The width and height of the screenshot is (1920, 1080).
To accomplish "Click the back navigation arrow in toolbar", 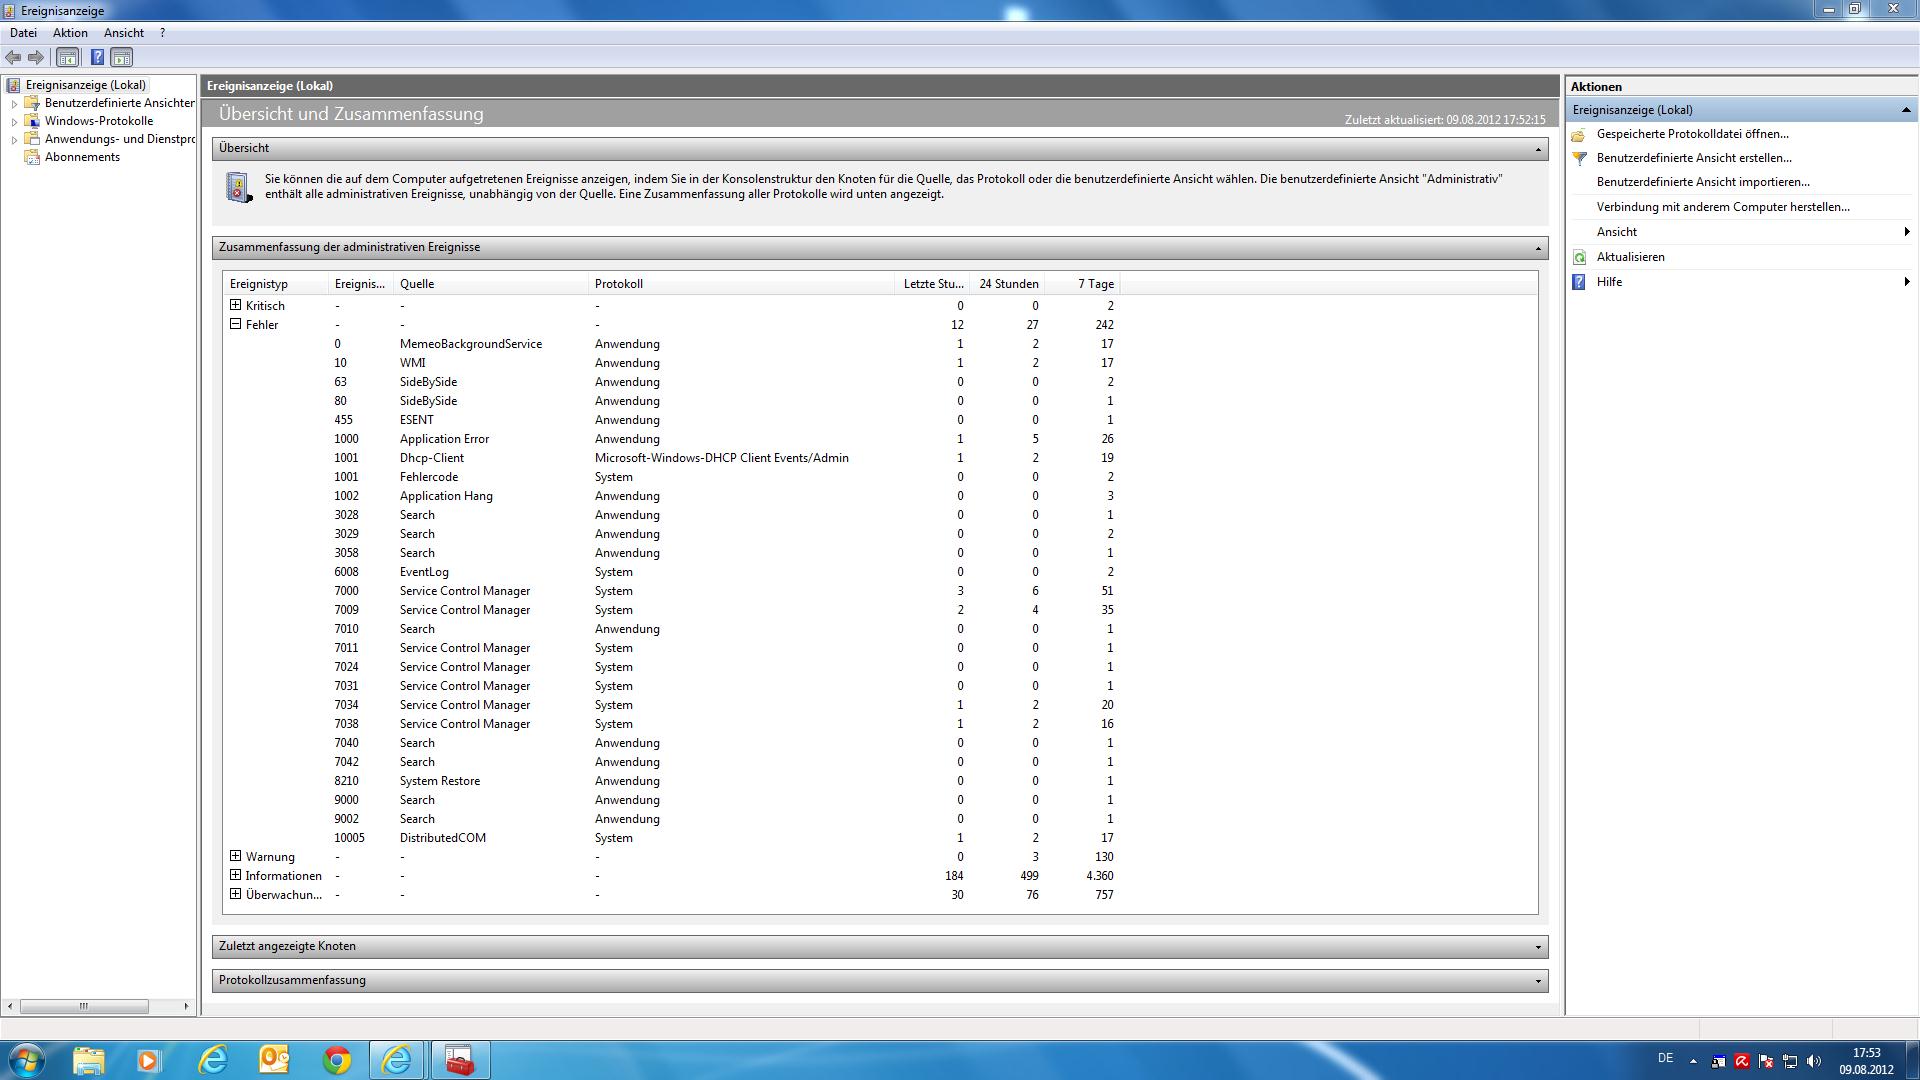I will (13, 57).
